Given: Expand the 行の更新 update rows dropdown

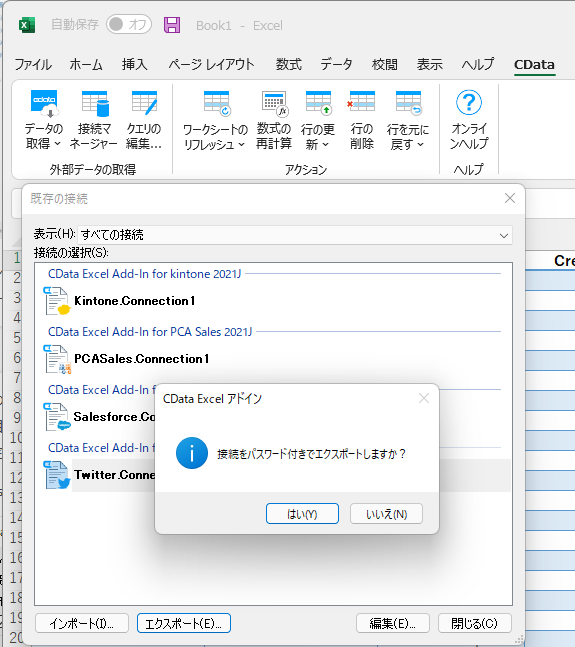Looking at the screenshot, I should 325,144.
